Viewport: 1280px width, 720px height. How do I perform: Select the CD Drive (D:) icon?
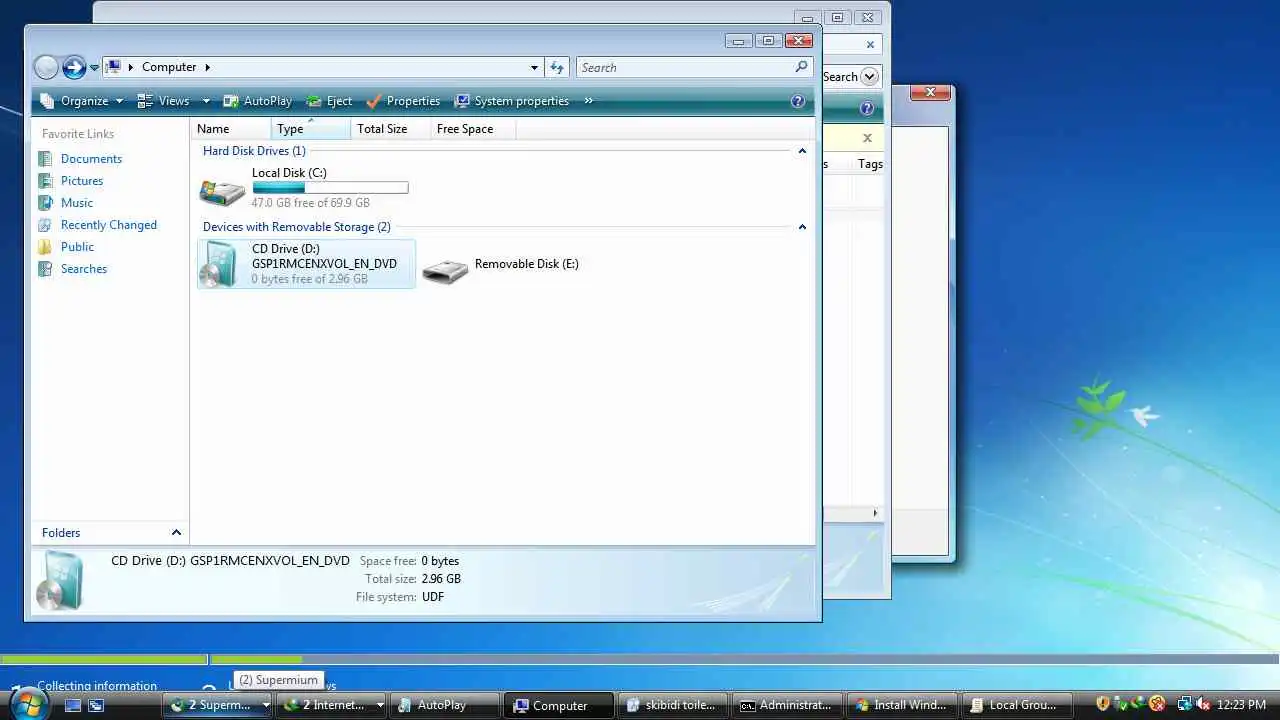218,264
